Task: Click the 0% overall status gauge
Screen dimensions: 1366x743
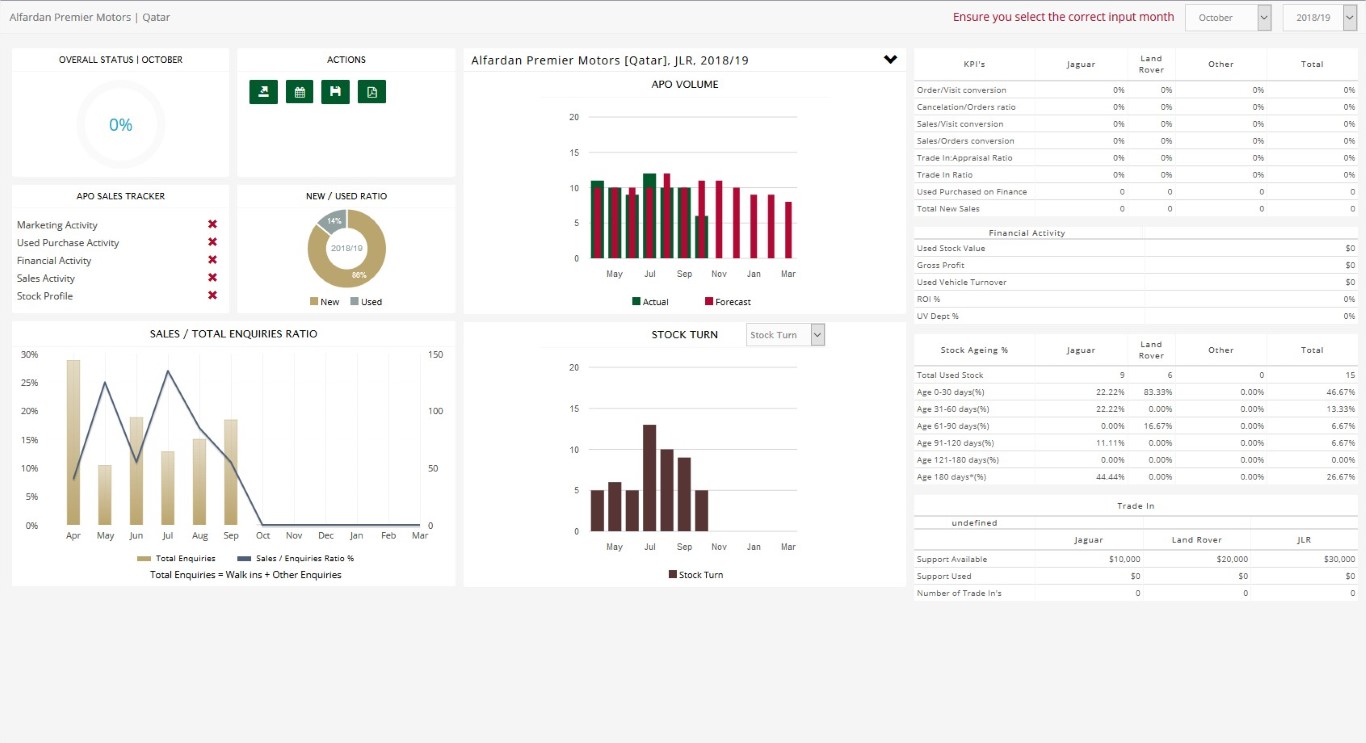Action: 121,125
